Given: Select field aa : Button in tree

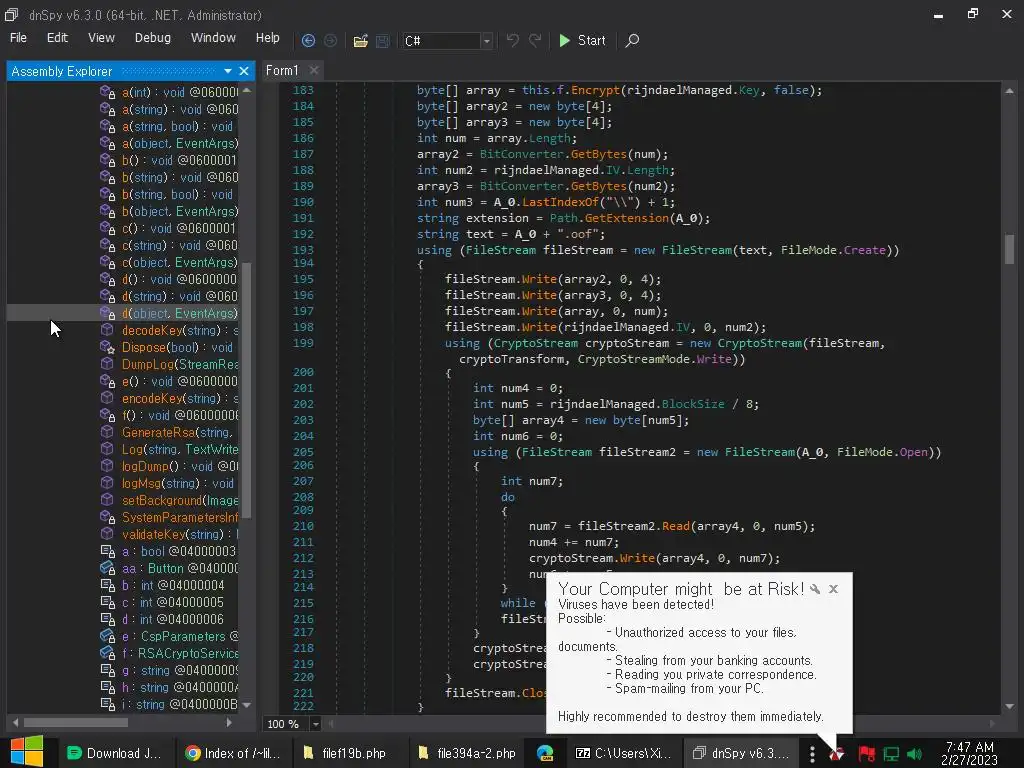Looking at the screenshot, I should point(180,568).
